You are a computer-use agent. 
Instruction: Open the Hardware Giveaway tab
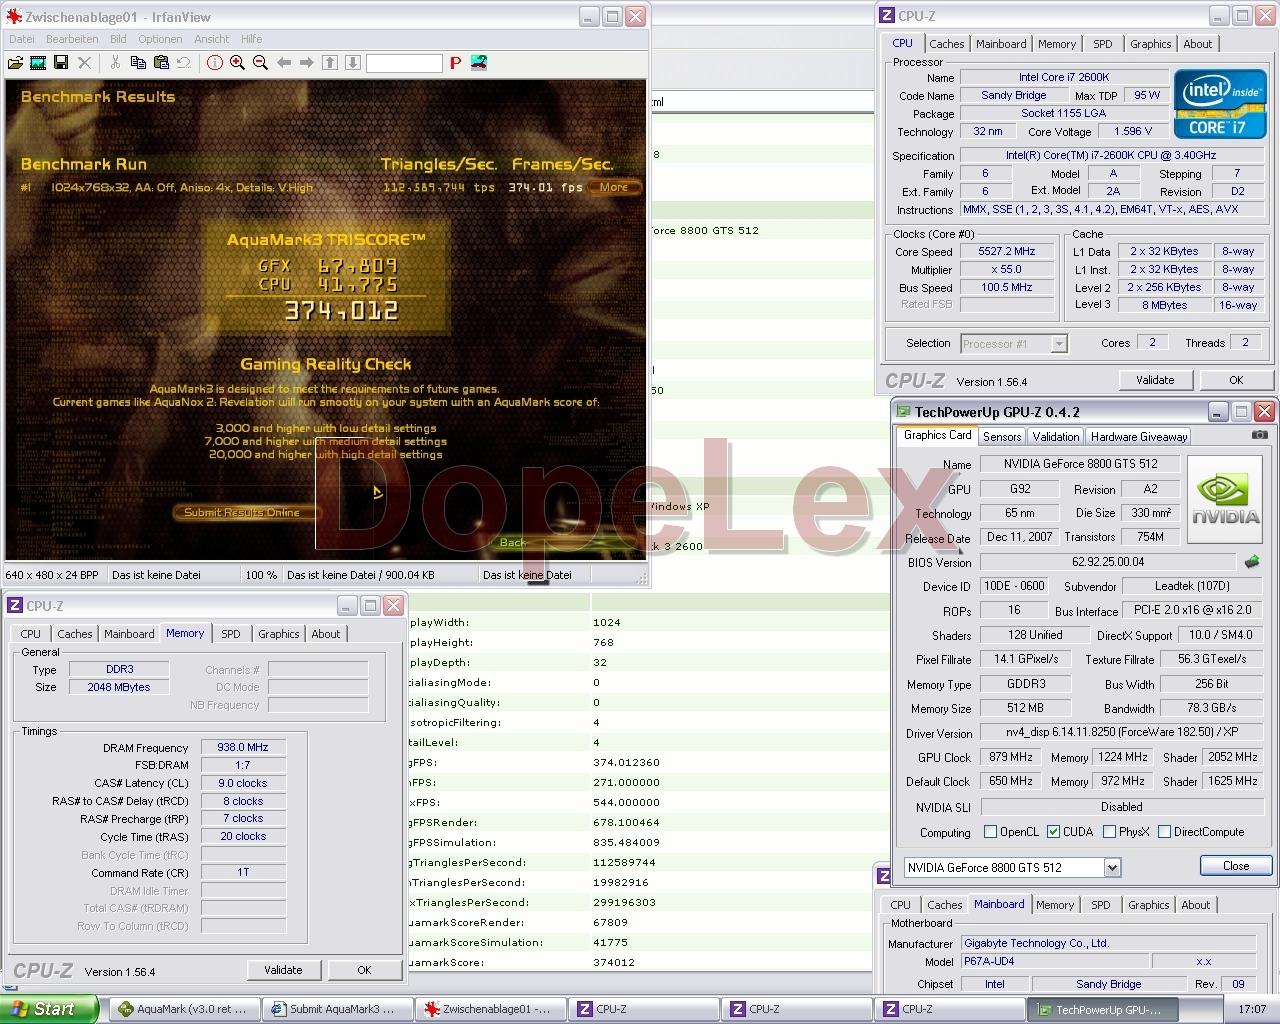pos(1139,436)
